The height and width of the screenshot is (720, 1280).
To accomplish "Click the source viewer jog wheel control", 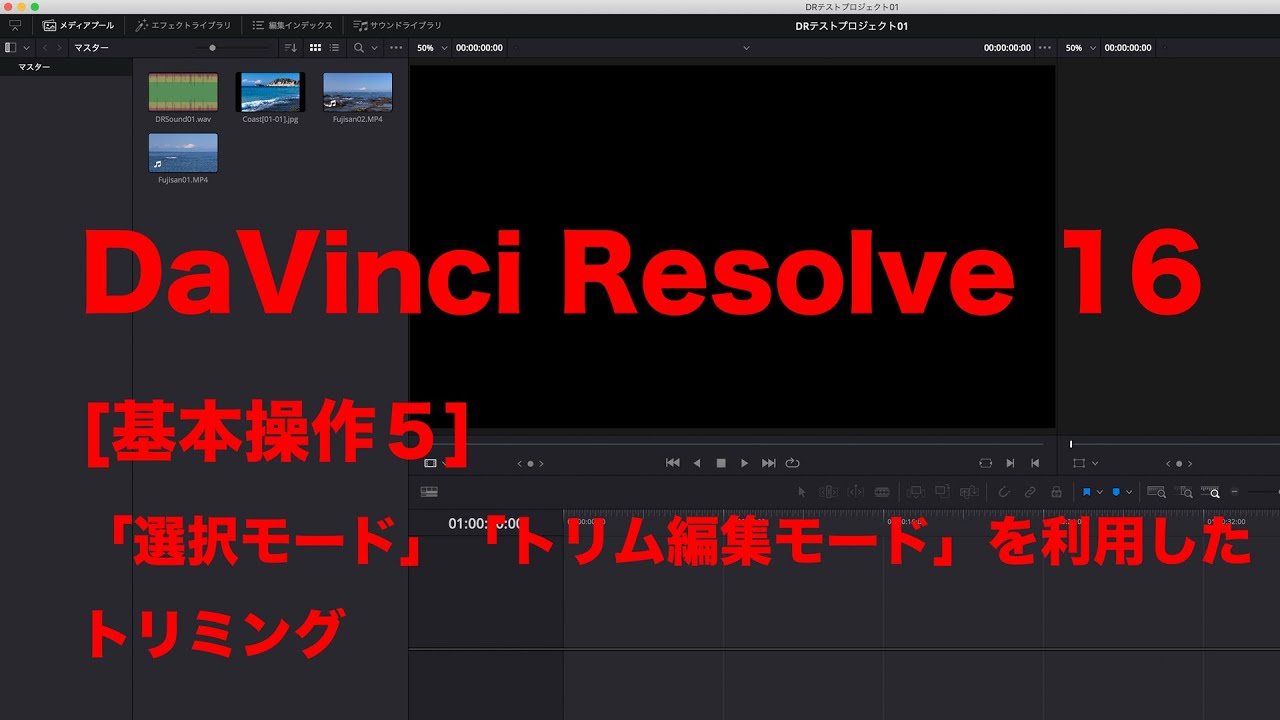I will (530, 463).
